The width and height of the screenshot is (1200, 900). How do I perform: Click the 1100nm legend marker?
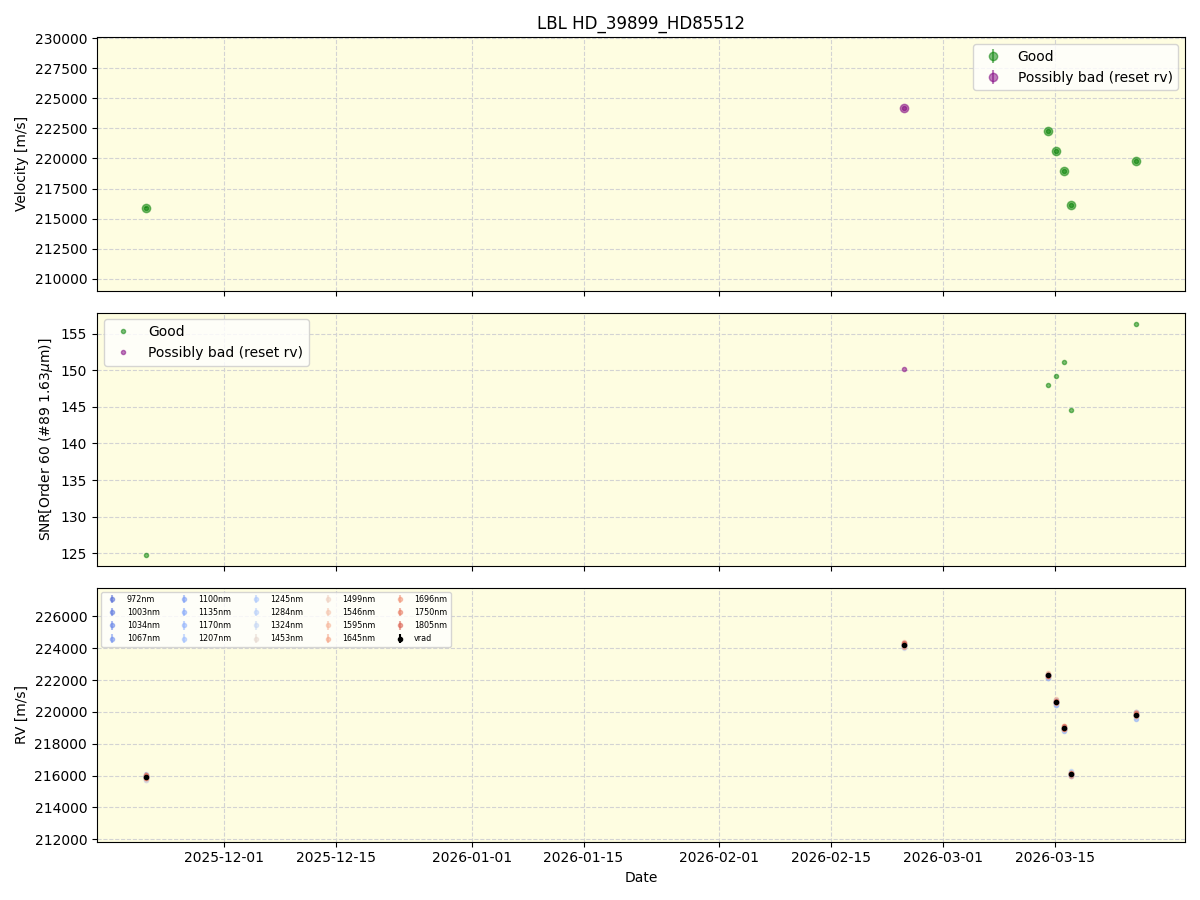tap(184, 599)
